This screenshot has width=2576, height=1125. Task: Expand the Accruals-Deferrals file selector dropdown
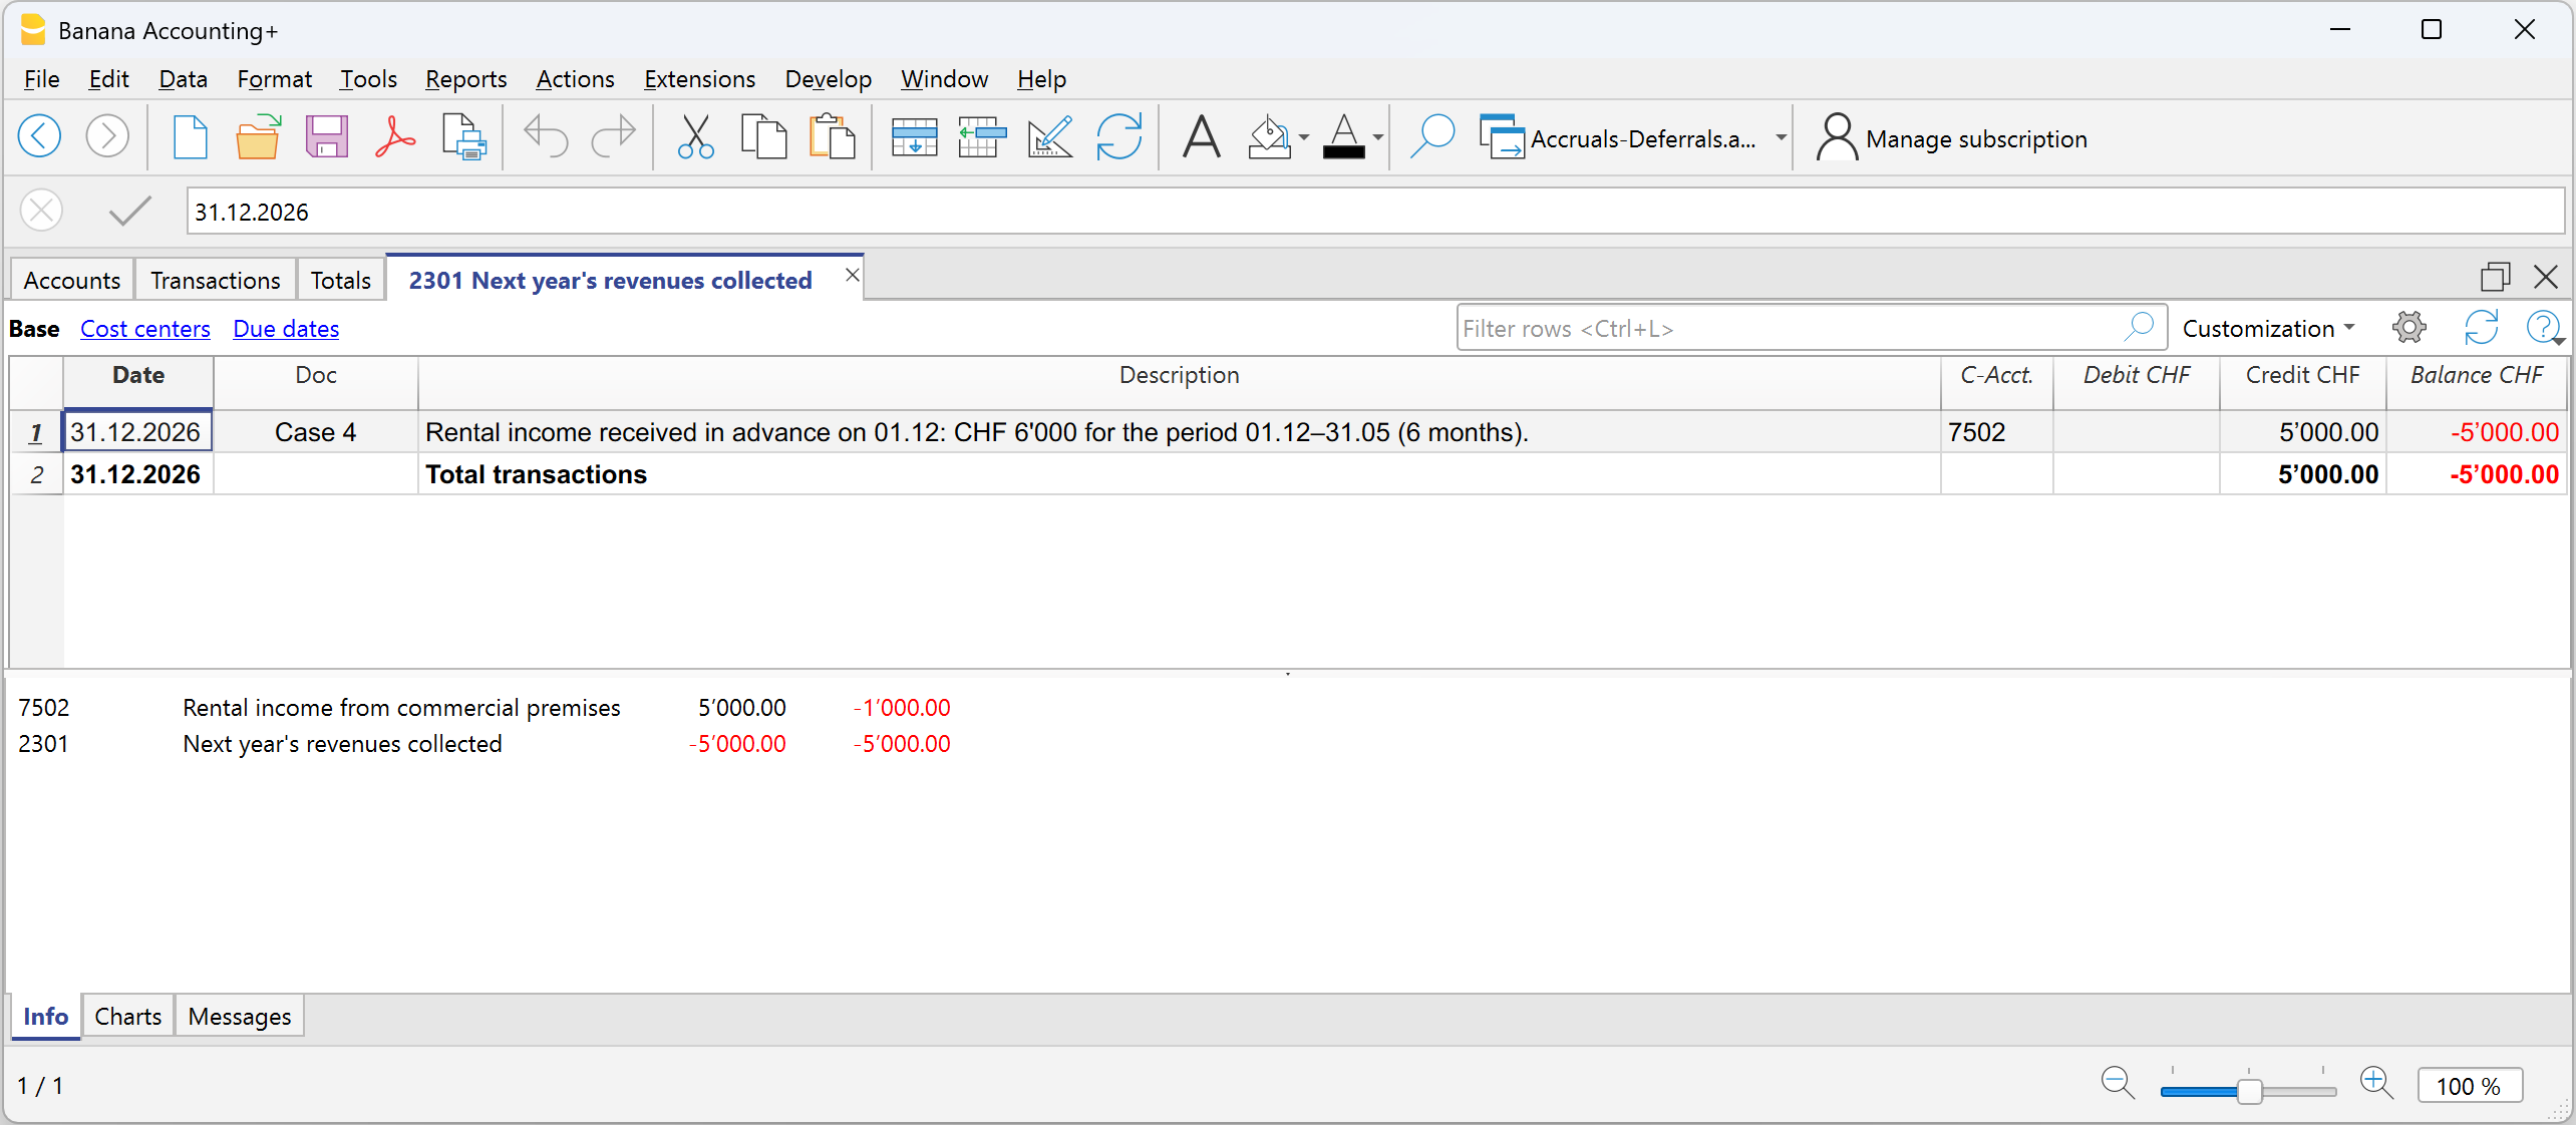tap(1780, 138)
